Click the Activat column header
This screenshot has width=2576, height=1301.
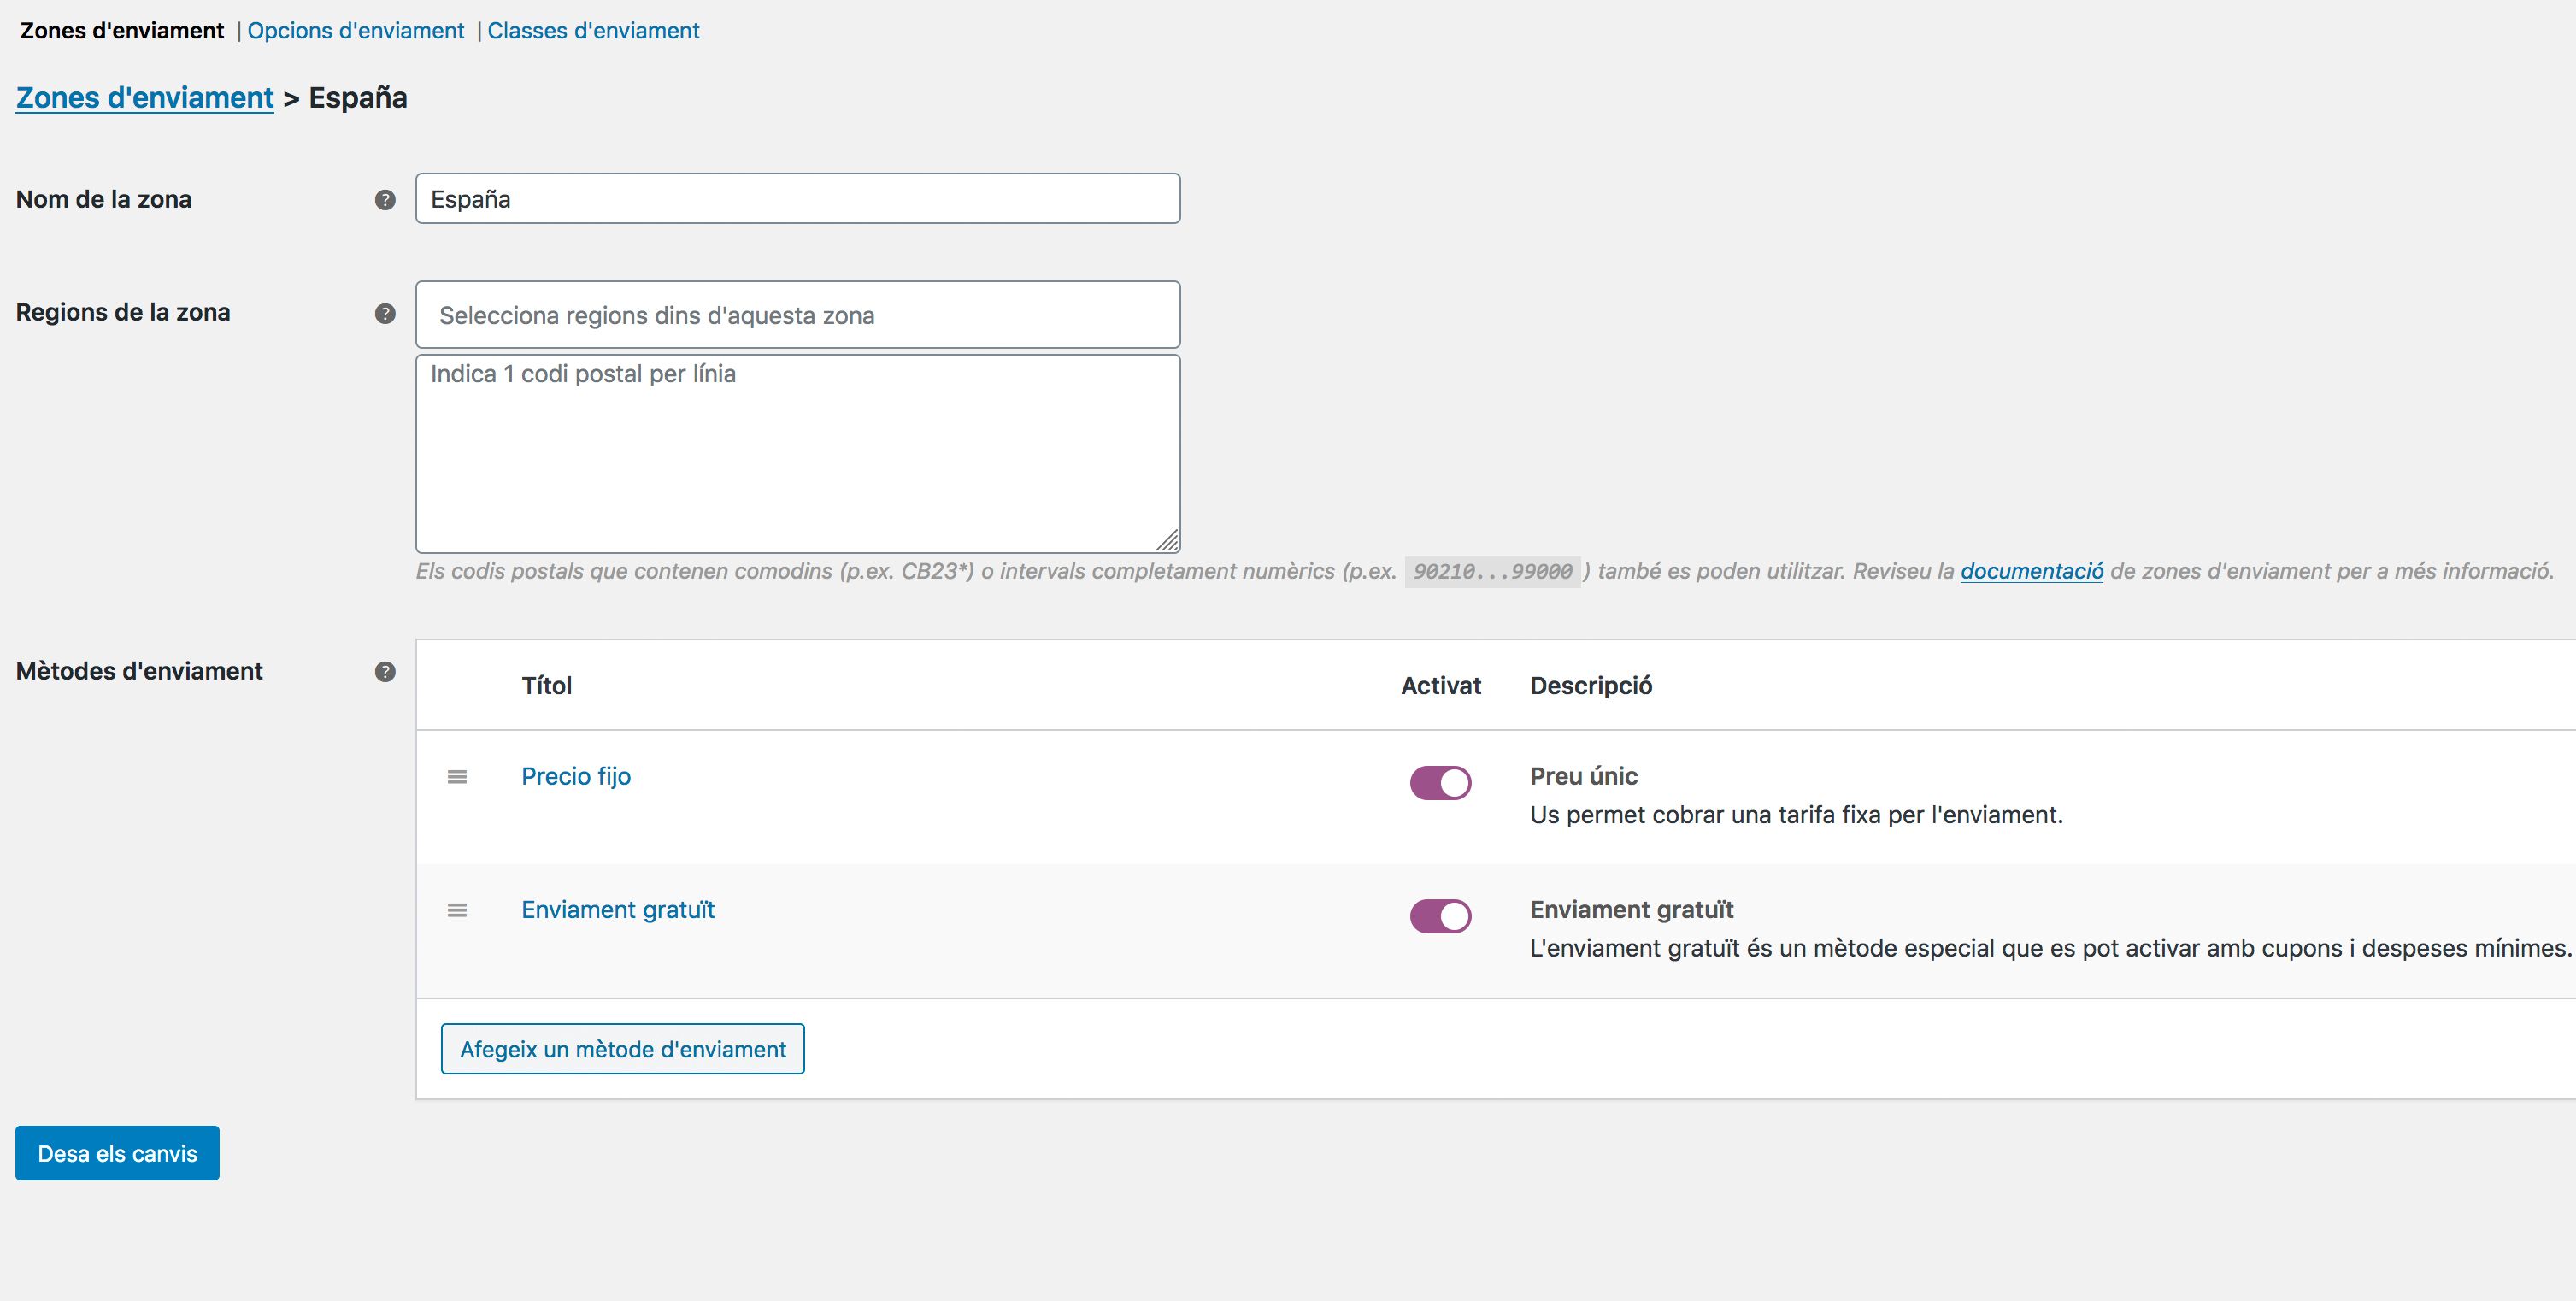1441,685
